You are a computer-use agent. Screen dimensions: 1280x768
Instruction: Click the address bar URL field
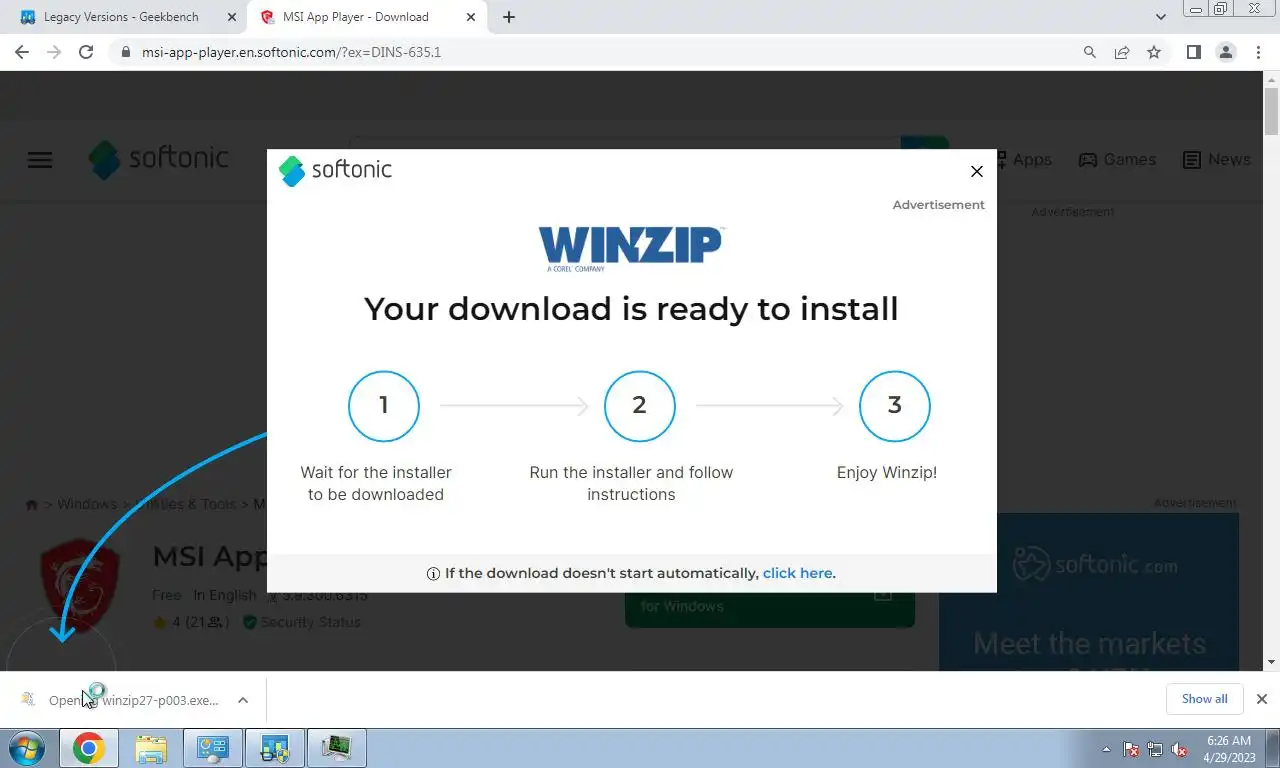tap(600, 52)
